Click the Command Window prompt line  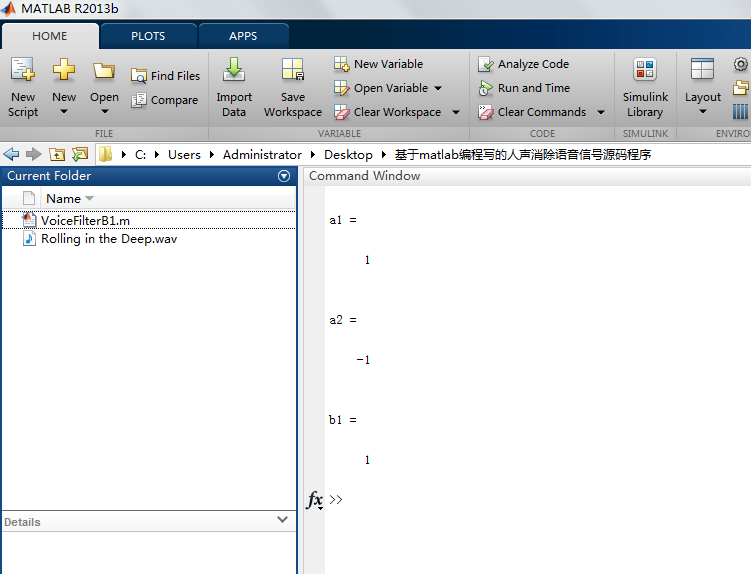(536, 500)
